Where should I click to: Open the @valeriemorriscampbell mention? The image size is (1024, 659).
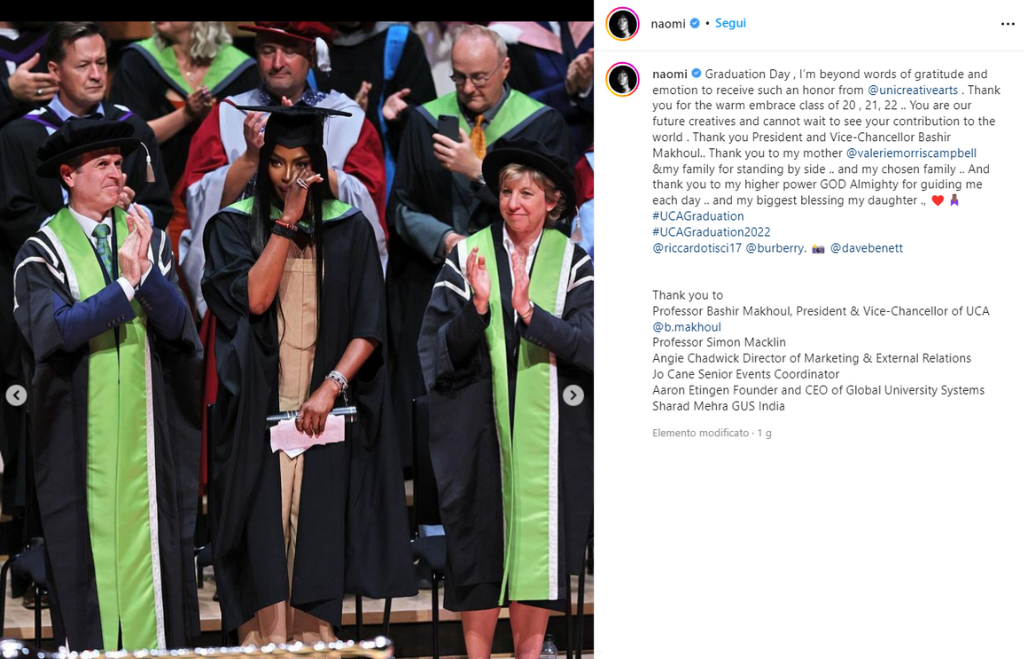point(911,153)
